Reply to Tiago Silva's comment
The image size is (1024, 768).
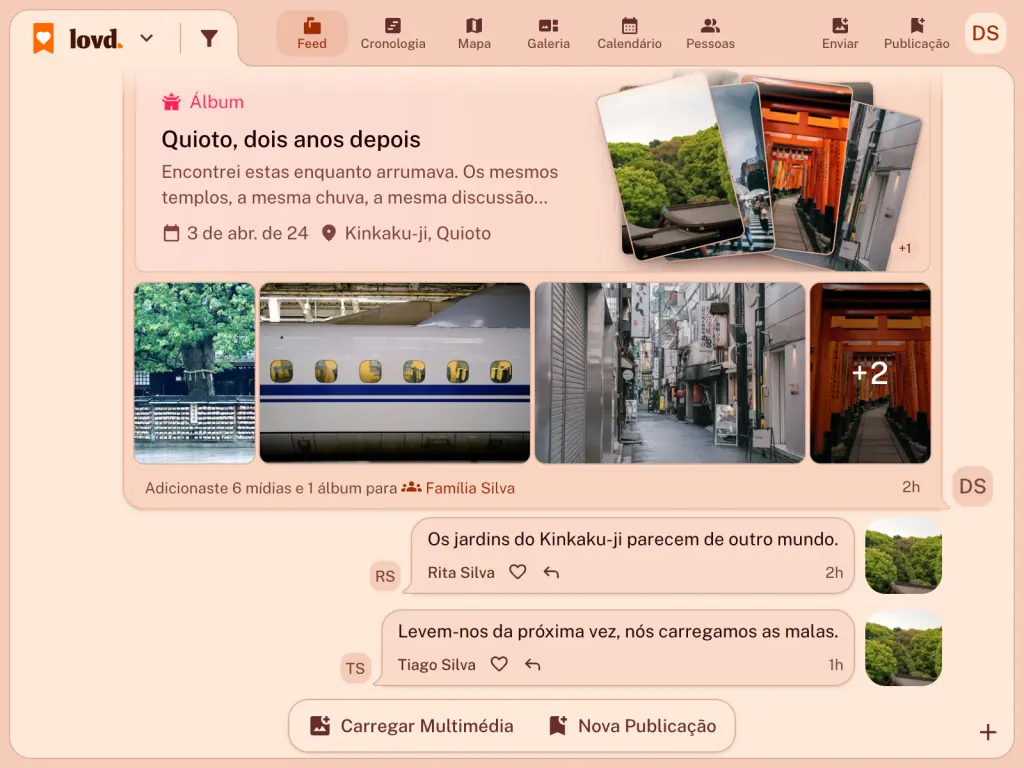click(532, 664)
